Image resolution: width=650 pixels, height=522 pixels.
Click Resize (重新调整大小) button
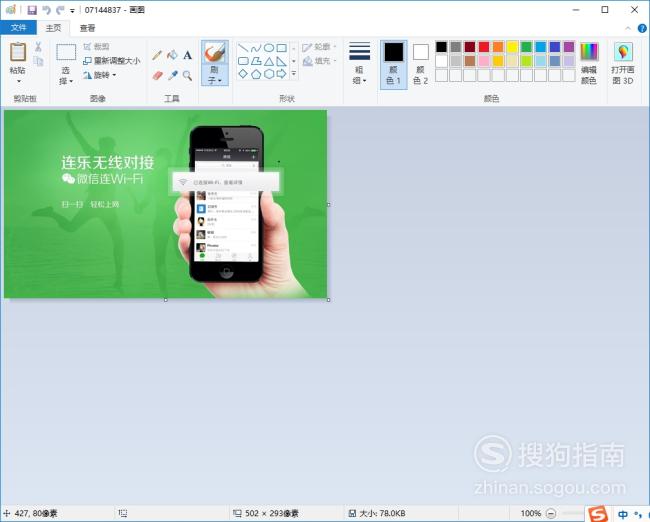[x=112, y=61]
